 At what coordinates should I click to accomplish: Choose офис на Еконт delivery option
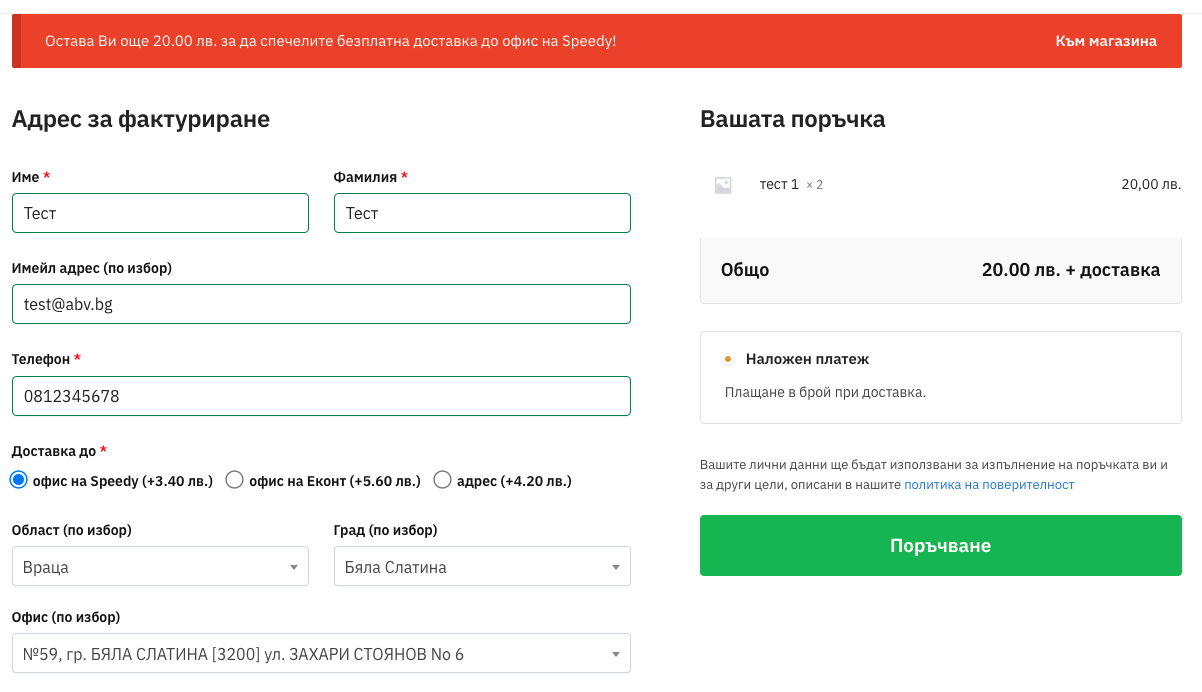[x=235, y=480]
